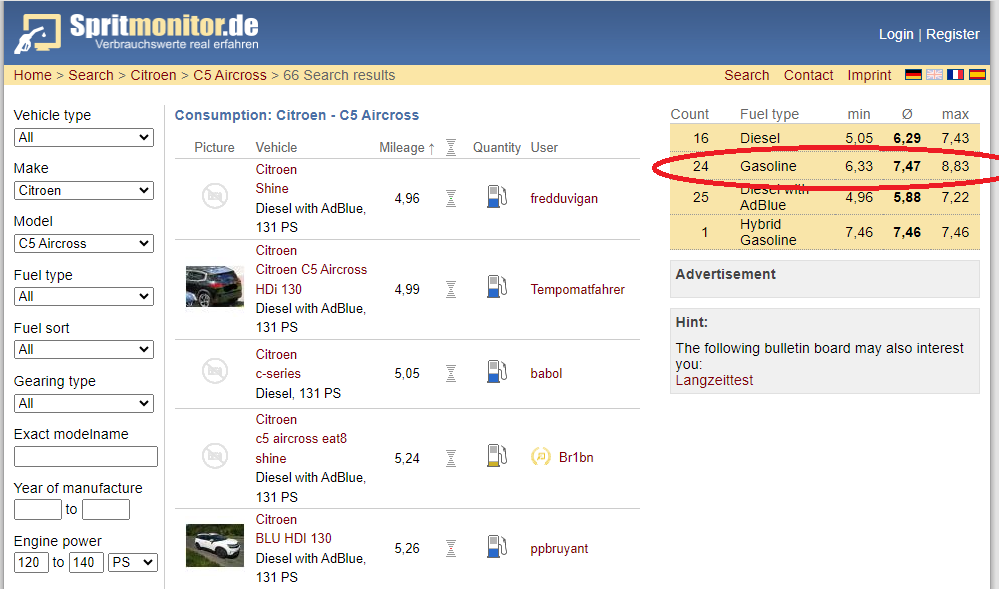Screen dimensions: 999x589
Task: Open the Make dropdown showing Citroen
Action: pyautogui.click(x=83, y=190)
